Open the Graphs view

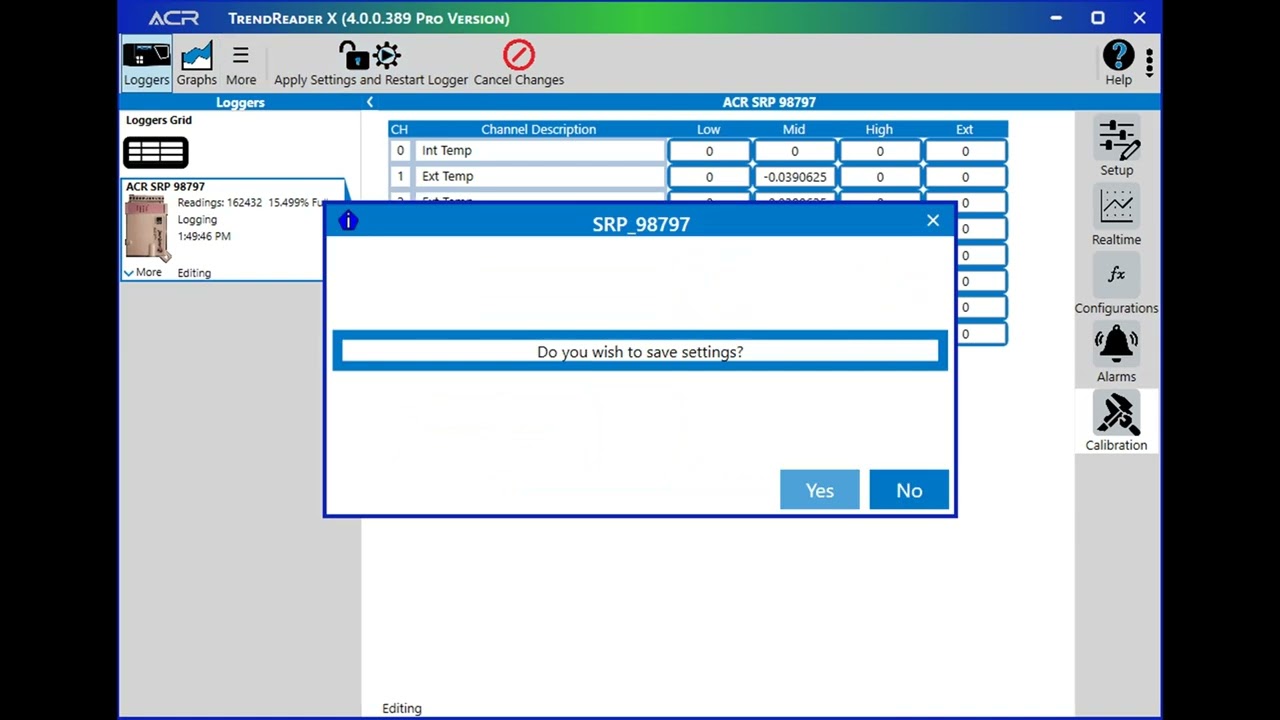point(196,64)
